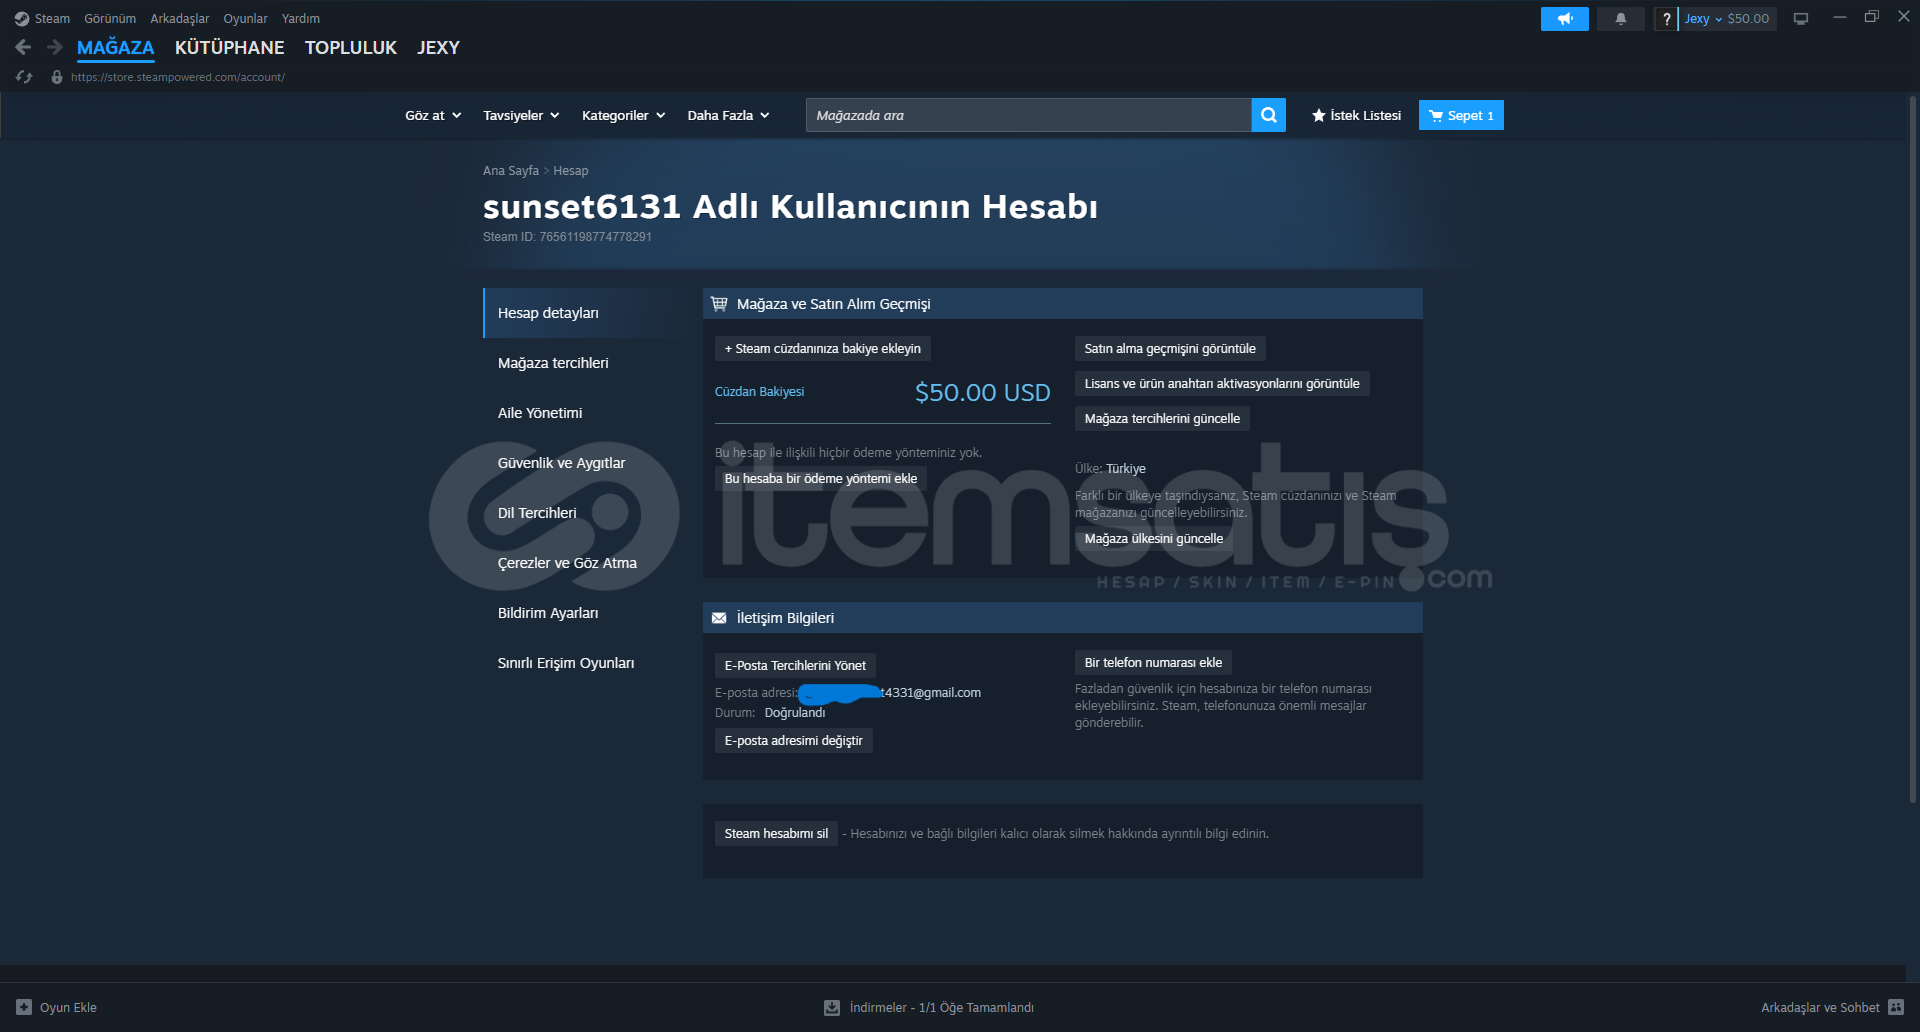Click the store search magnifier button
Image resolution: width=1920 pixels, height=1032 pixels.
pyautogui.click(x=1269, y=115)
